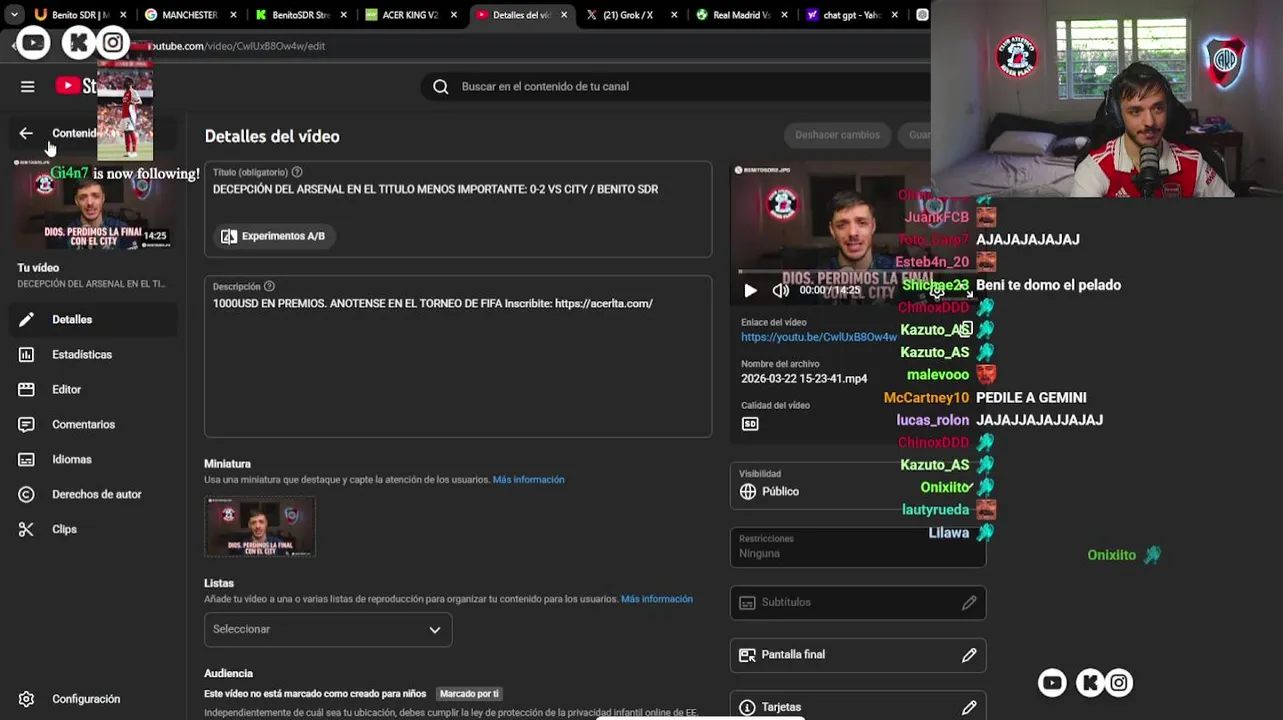This screenshot has width=1283, height=720.
Task: Select the Miniatura thumbnail image
Action: (x=260, y=526)
